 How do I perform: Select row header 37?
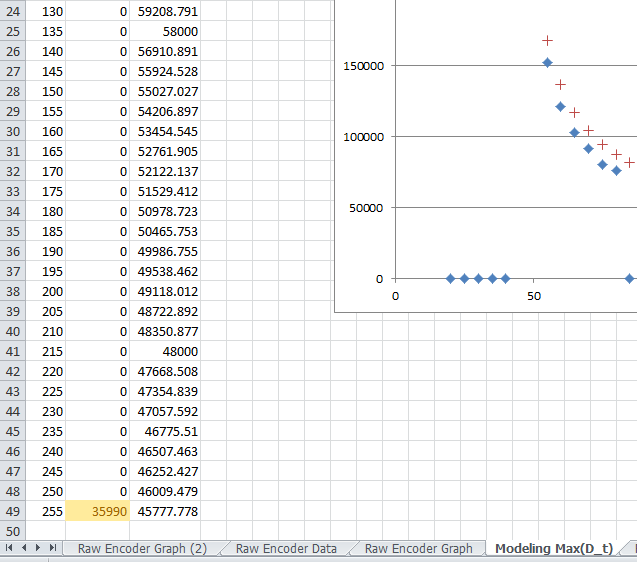(13, 271)
